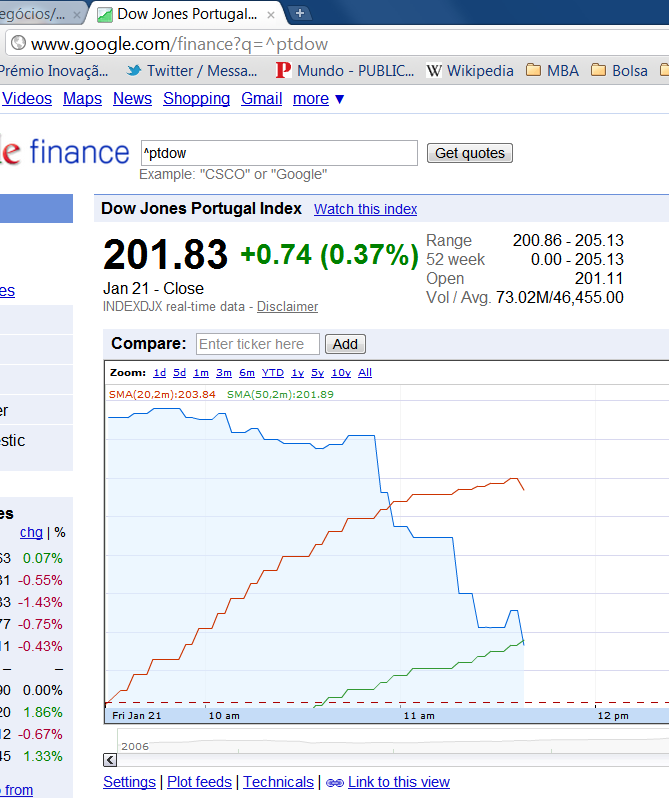Click the site info globe icon

point(18,43)
